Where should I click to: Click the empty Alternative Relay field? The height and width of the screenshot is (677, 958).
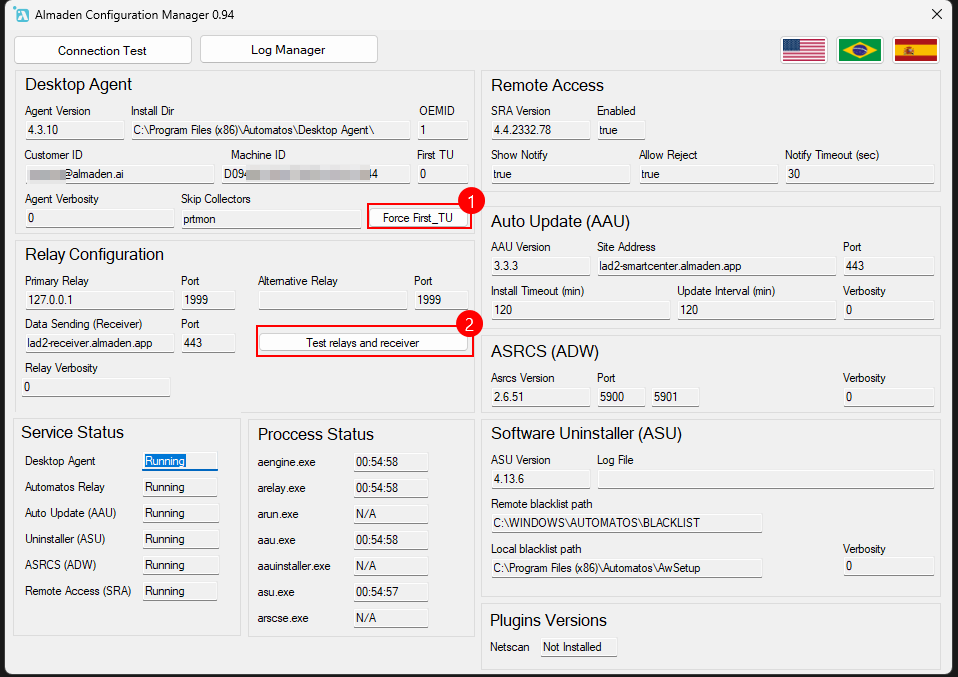[x=332, y=300]
